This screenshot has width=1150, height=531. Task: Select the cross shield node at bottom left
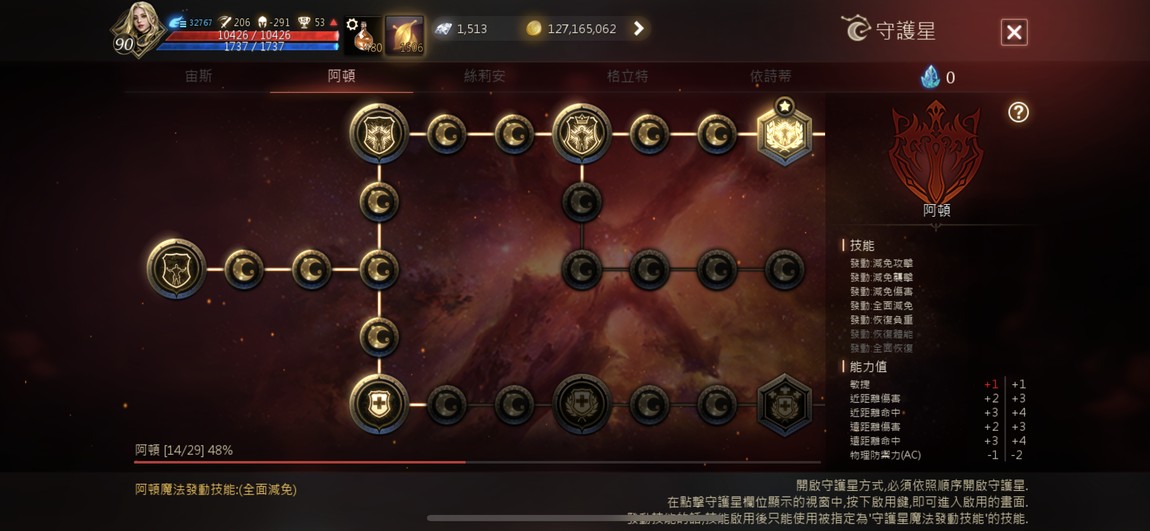click(379, 404)
